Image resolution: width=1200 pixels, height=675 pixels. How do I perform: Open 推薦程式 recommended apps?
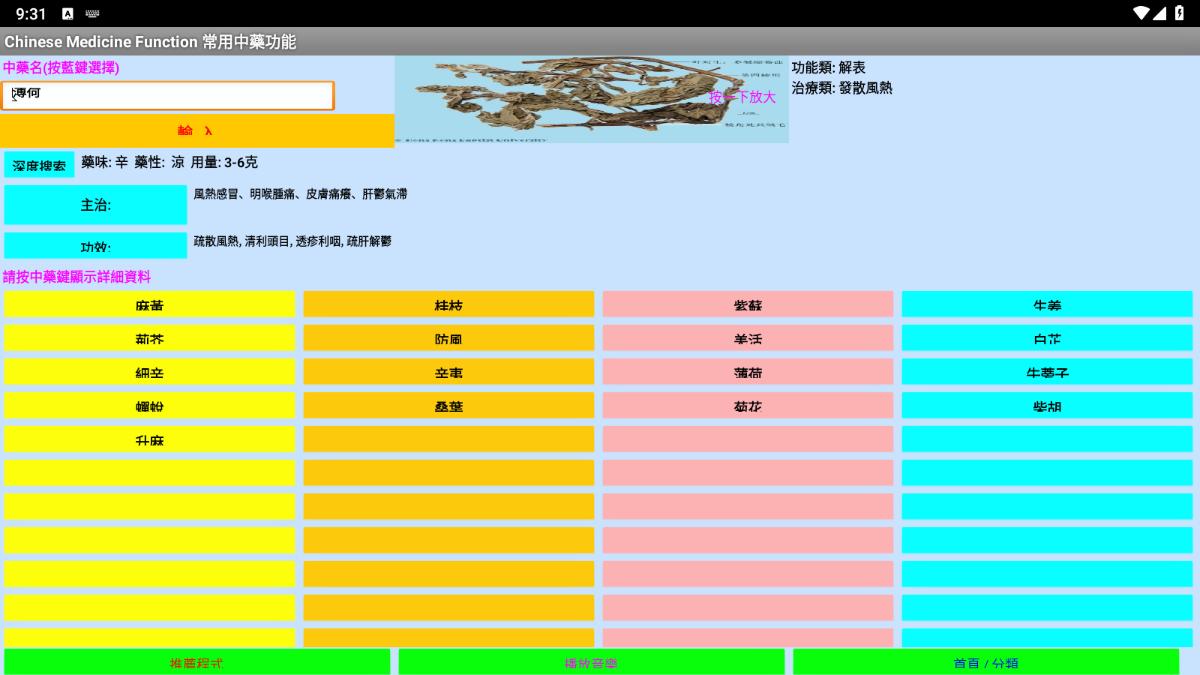click(x=197, y=662)
